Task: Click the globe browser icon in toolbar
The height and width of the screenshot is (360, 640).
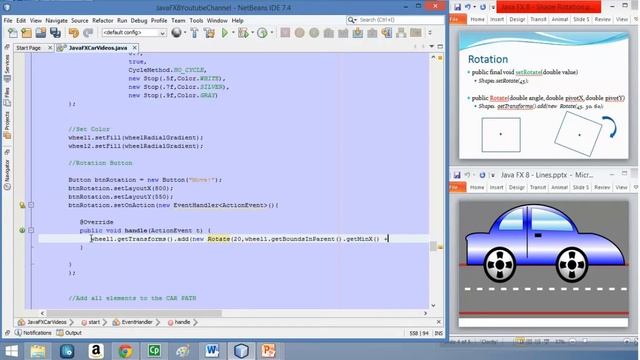Action: [176, 33]
